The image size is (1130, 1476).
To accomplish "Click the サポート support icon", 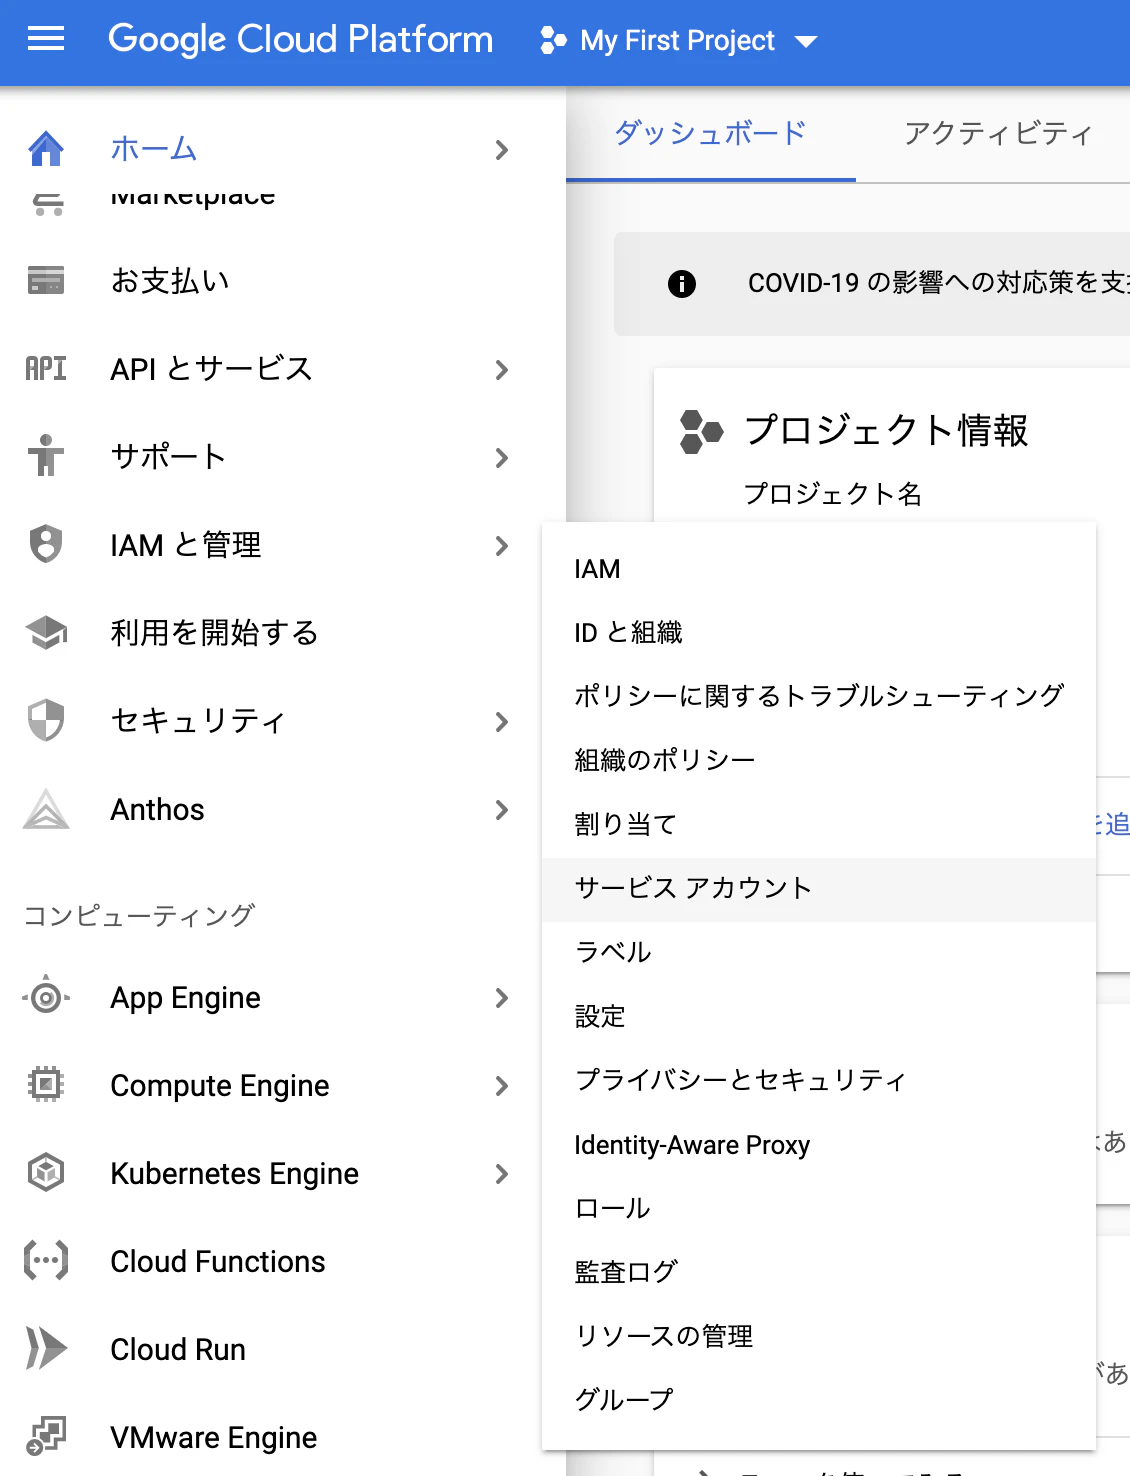I will pos(45,457).
